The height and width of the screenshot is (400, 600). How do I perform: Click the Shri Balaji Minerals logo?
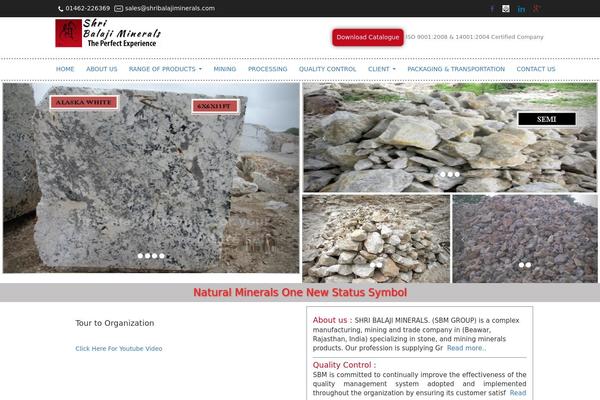point(108,33)
